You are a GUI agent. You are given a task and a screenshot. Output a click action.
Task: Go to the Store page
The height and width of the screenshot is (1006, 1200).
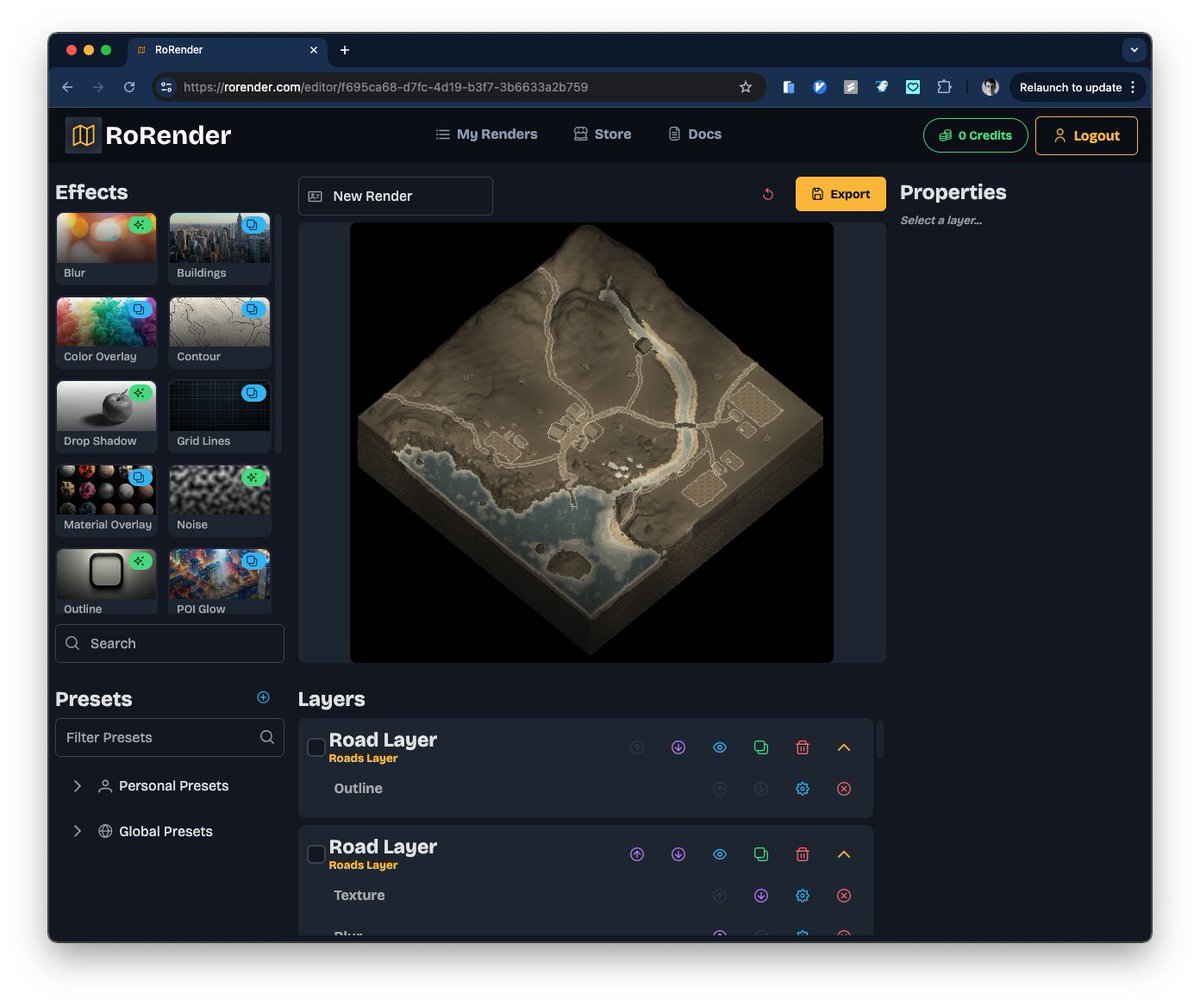coord(602,134)
